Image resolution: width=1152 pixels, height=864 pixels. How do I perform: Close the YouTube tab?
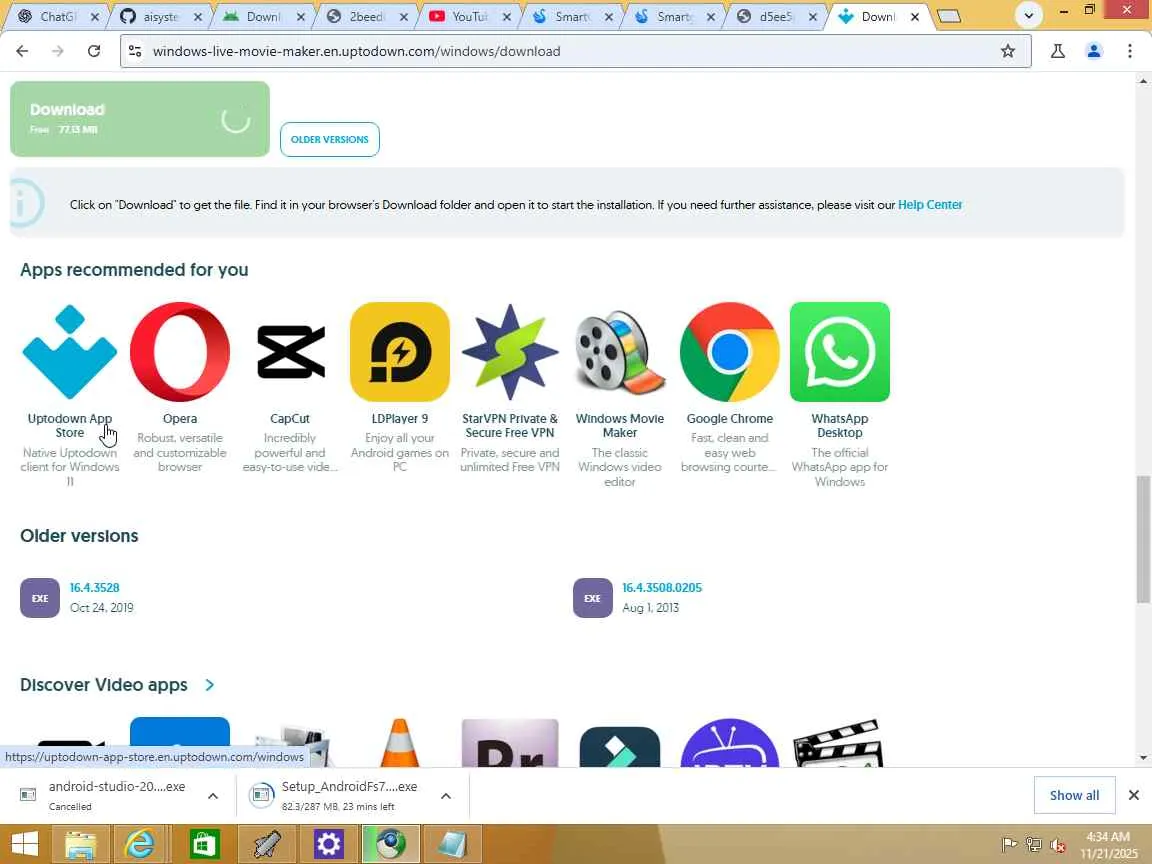506,16
